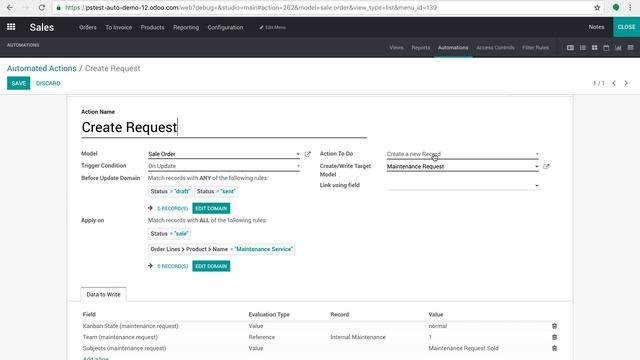Image resolution: width=640 pixels, height=360 pixels.
Task: Click the Maintenance Request Sold value cell
Action: 464,348
